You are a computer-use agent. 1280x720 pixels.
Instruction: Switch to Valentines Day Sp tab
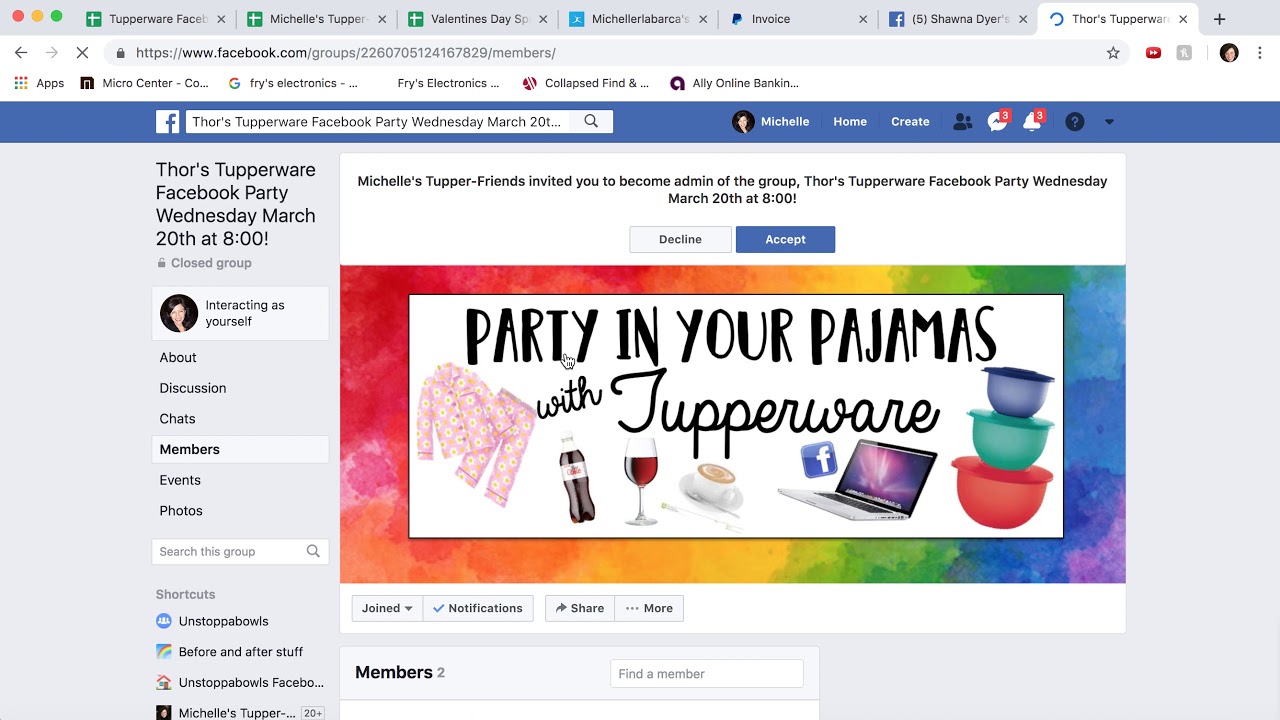pyautogui.click(x=478, y=19)
